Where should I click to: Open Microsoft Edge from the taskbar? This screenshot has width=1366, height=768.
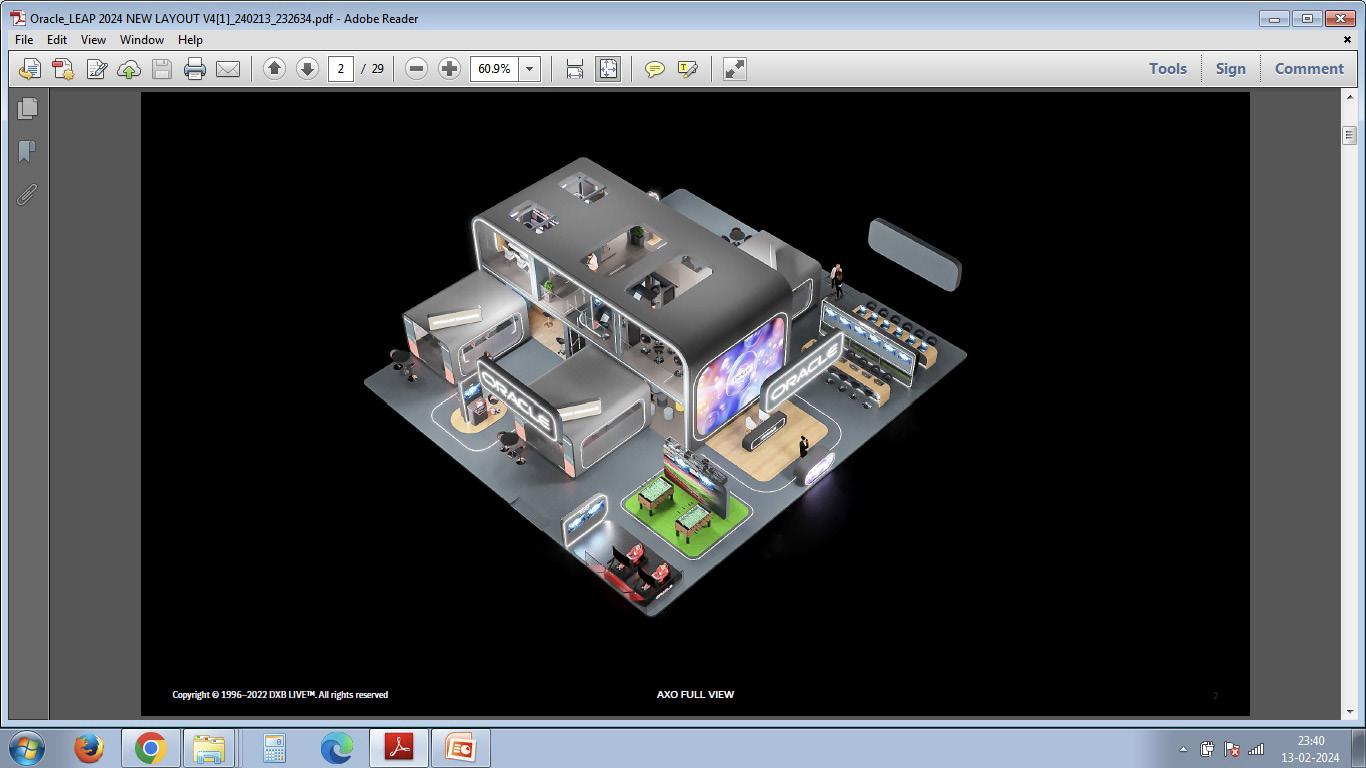pos(337,748)
